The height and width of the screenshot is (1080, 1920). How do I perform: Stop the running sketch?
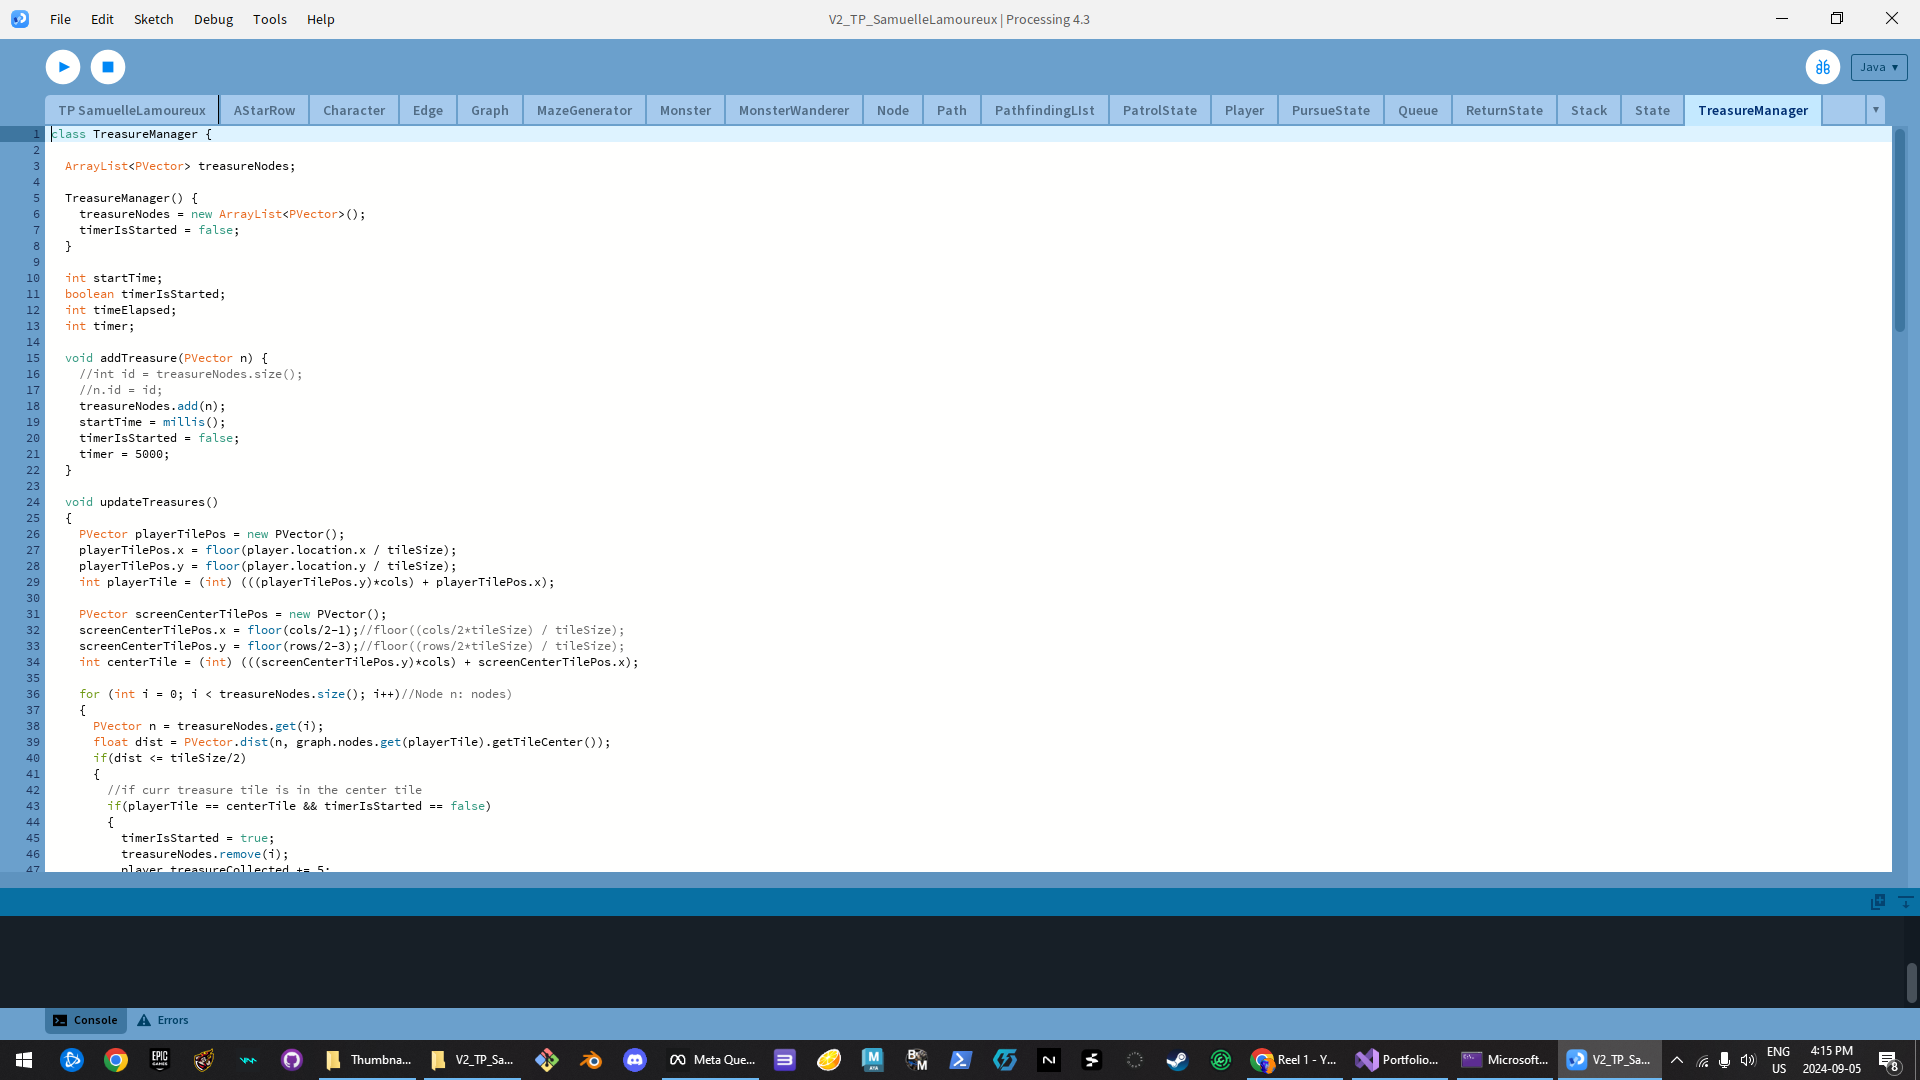pyautogui.click(x=108, y=67)
